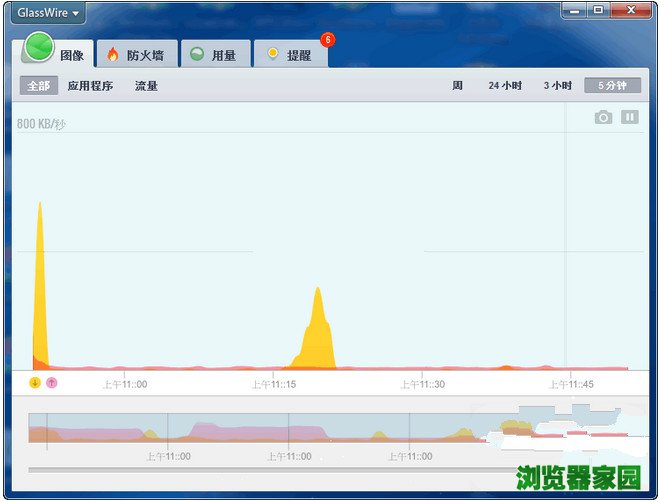Click the flame icon on 防火墙 tab
The height and width of the screenshot is (502, 660).
(113, 55)
